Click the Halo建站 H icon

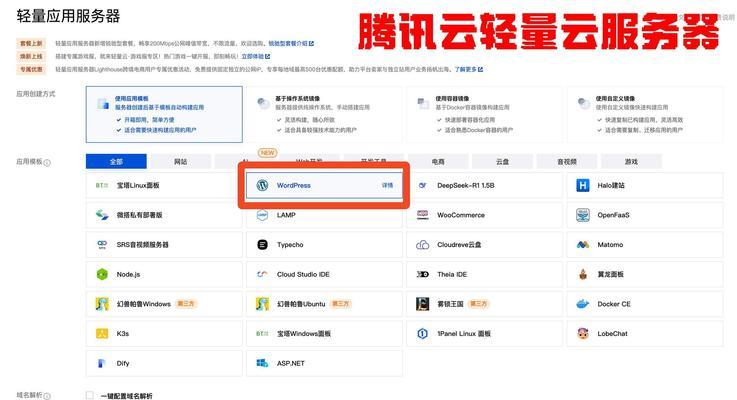click(x=583, y=185)
